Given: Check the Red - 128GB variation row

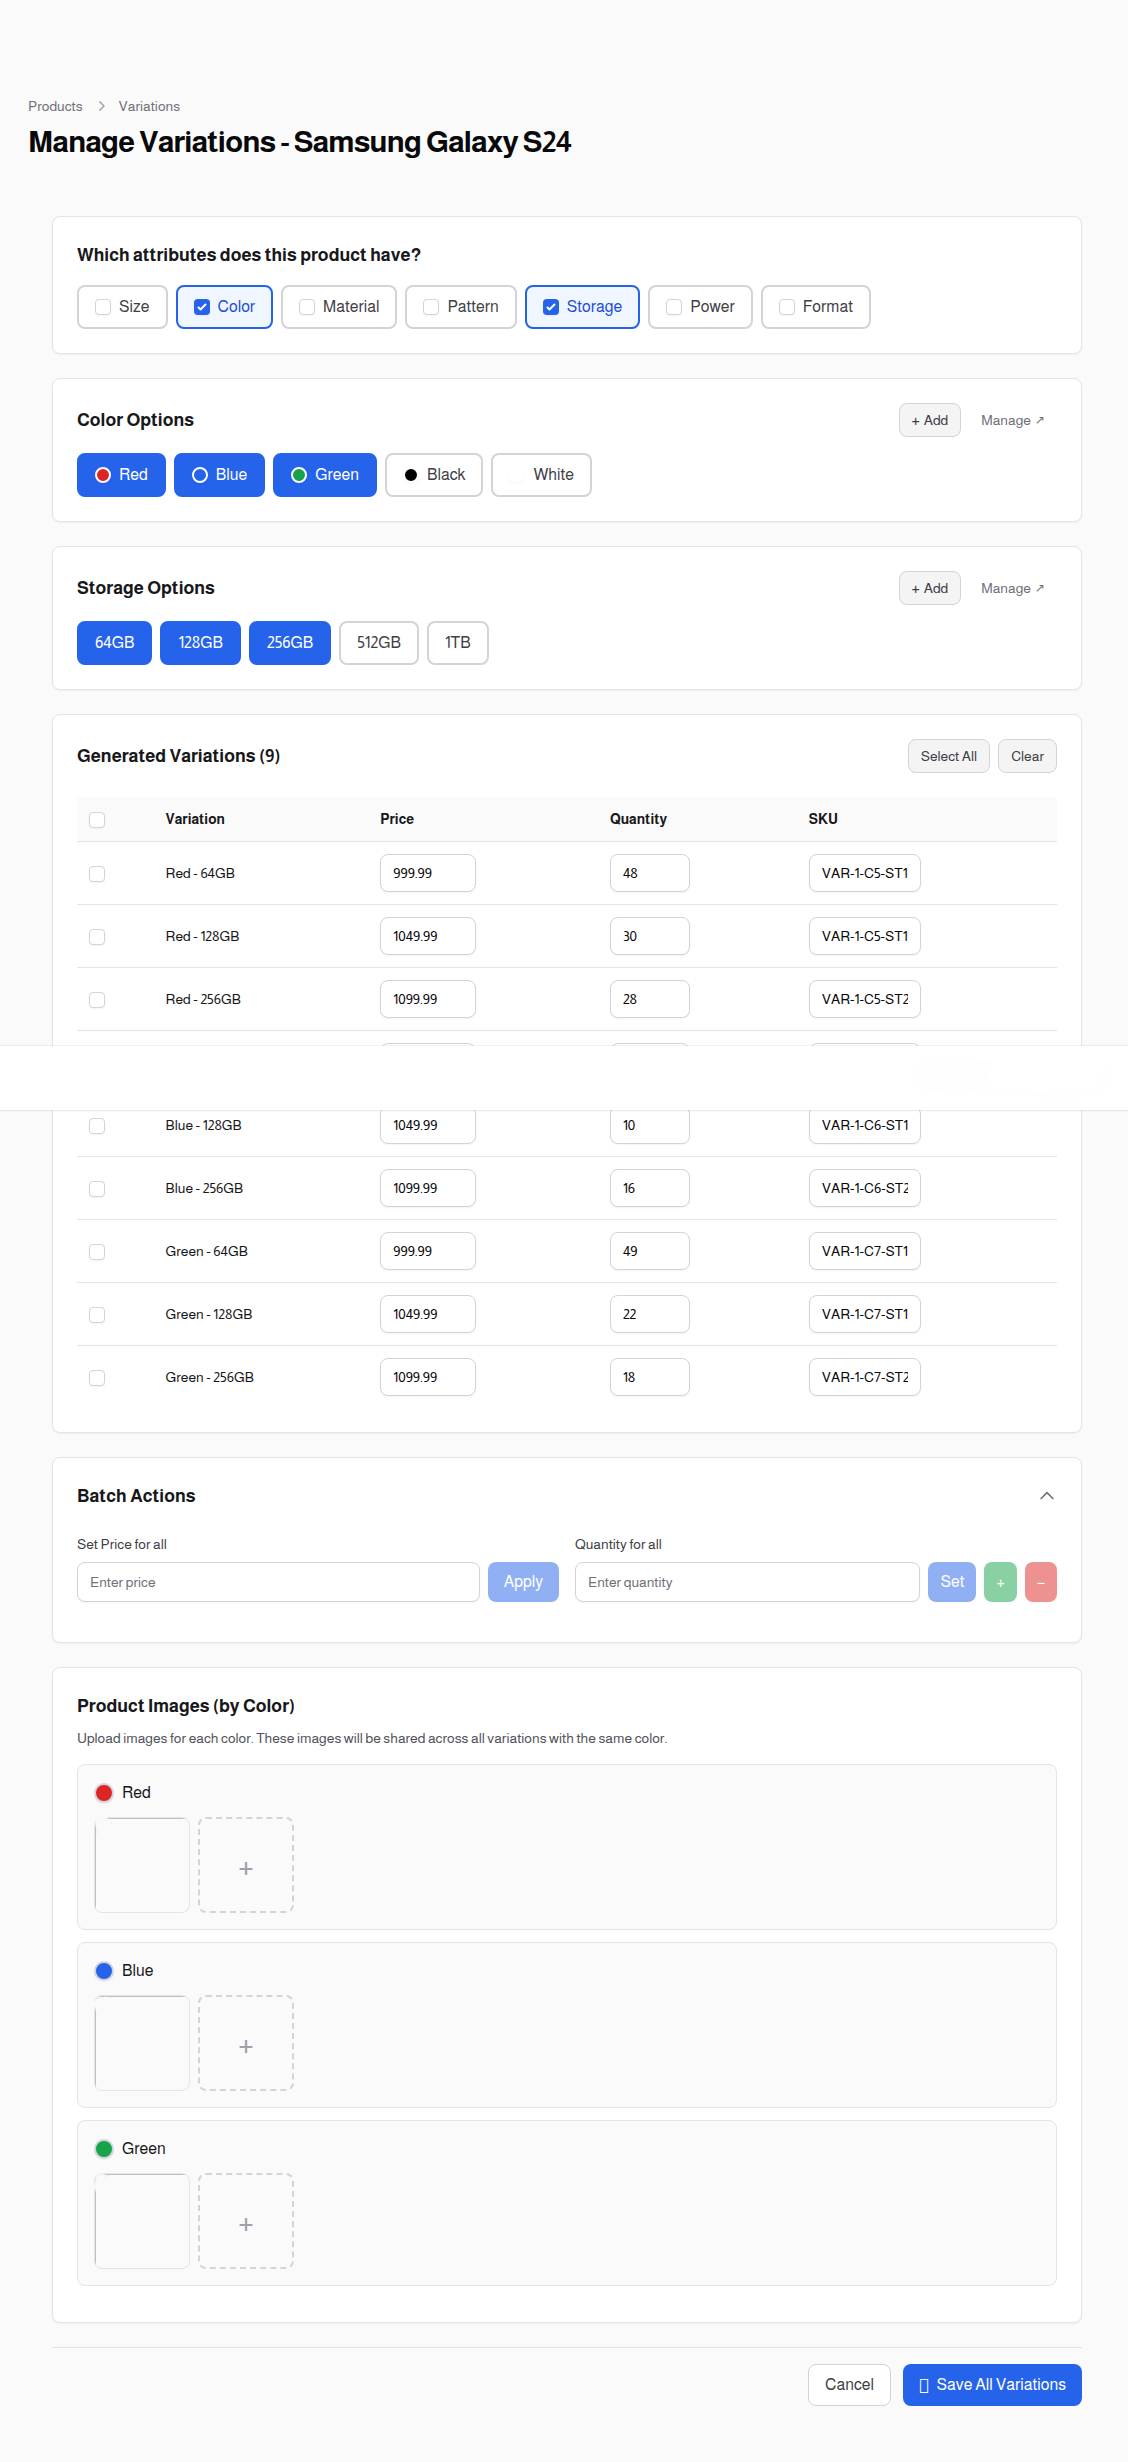Looking at the screenshot, I should (97, 937).
